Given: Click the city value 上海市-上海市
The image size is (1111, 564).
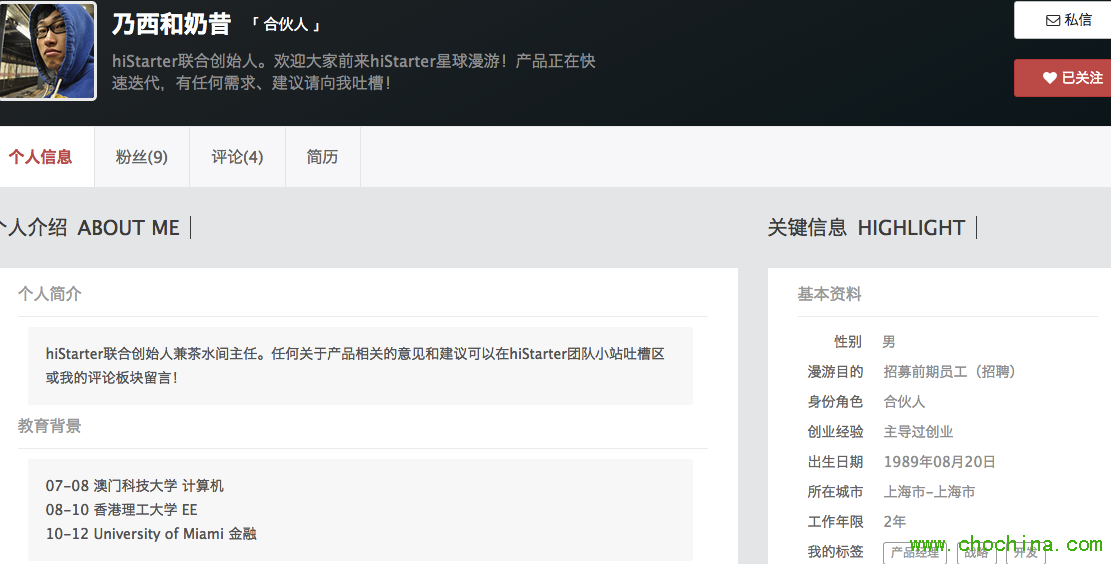Looking at the screenshot, I should [x=929, y=492].
